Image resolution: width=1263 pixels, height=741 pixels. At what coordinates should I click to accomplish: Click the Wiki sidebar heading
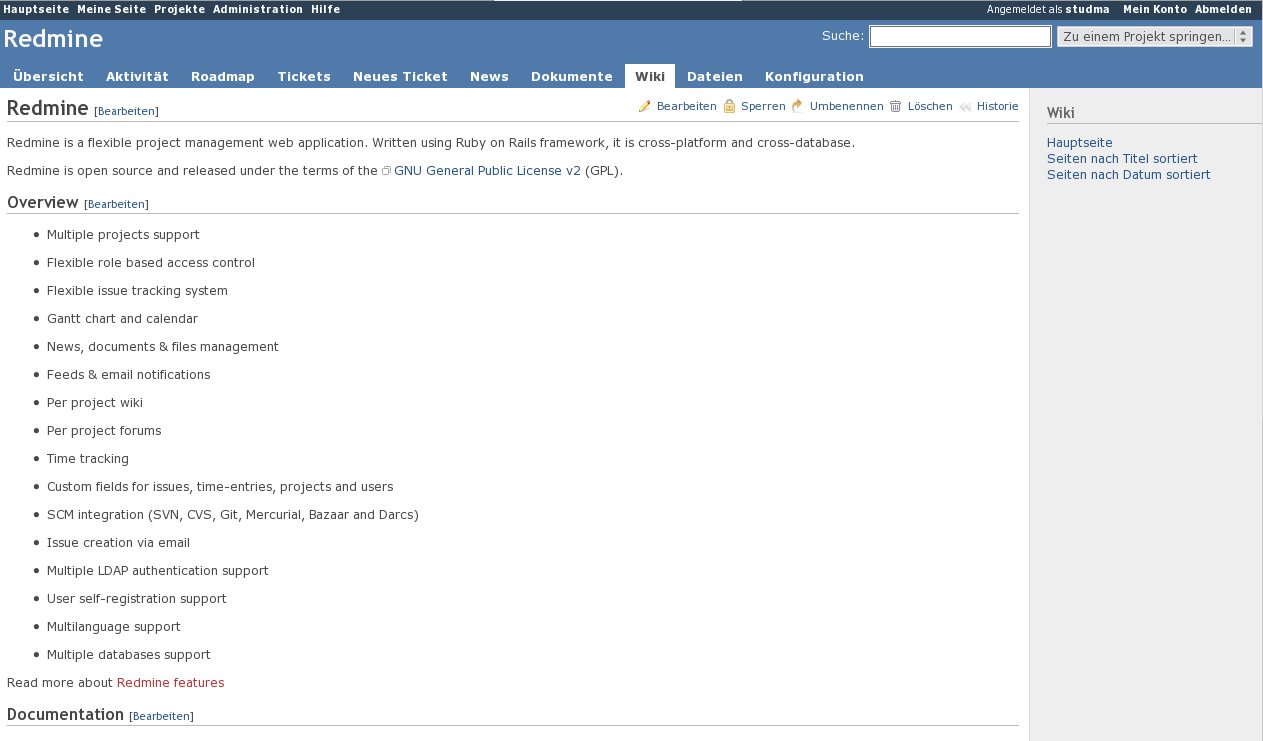click(1060, 113)
